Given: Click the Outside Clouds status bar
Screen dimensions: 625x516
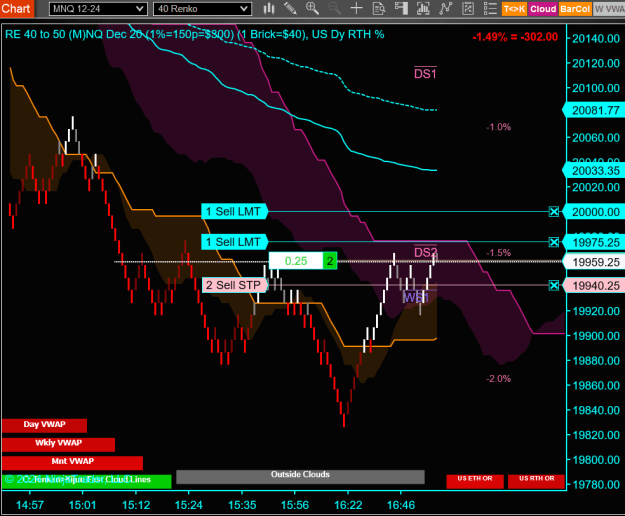Looking at the screenshot, I should tap(300, 477).
